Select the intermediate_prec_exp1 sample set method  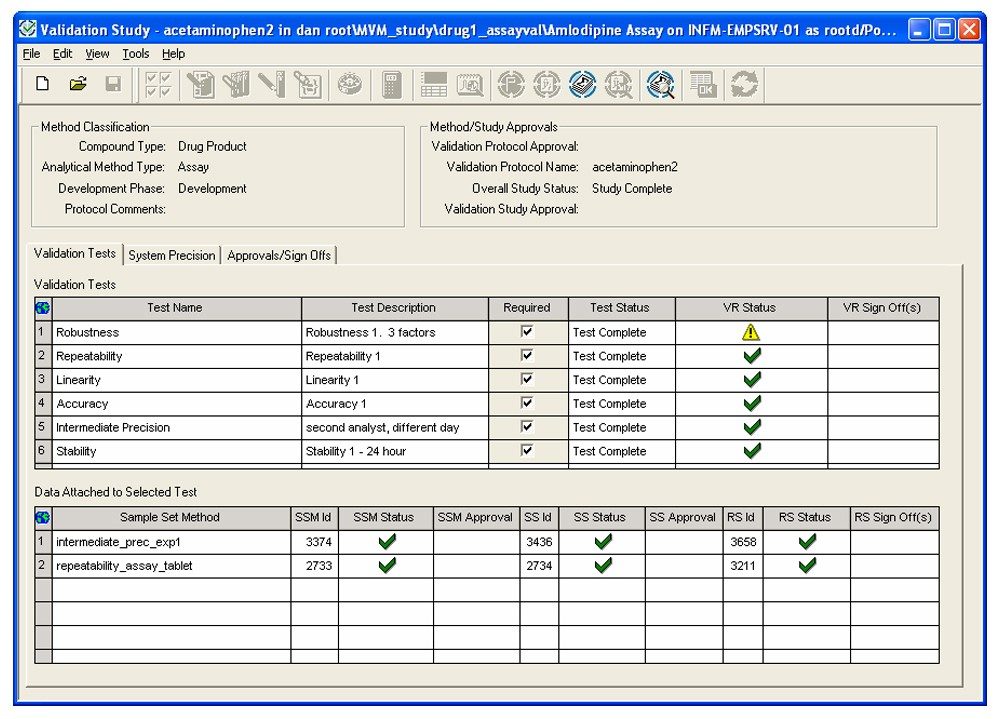pyautogui.click(x=171, y=542)
